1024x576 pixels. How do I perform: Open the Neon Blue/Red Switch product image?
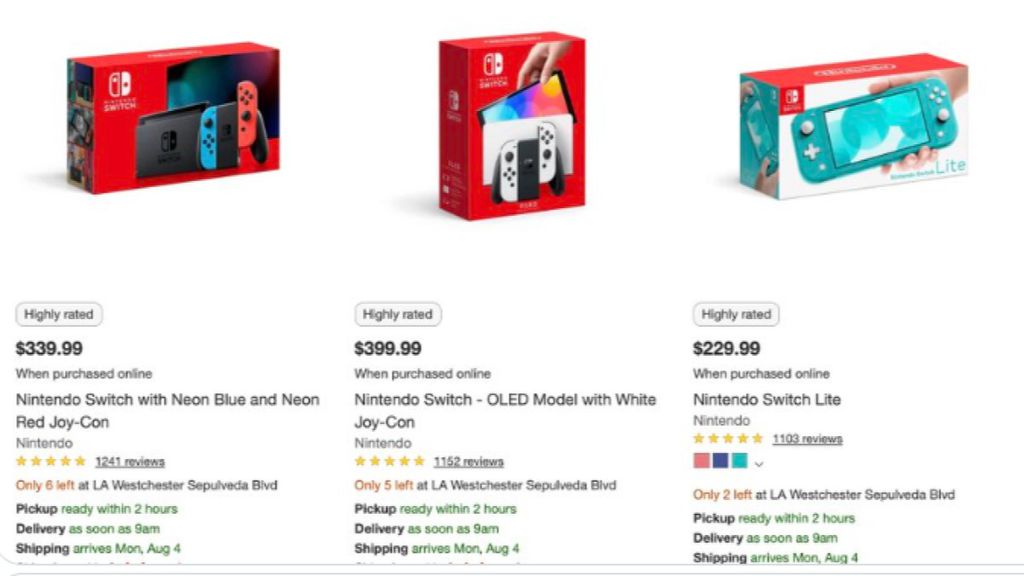174,120
